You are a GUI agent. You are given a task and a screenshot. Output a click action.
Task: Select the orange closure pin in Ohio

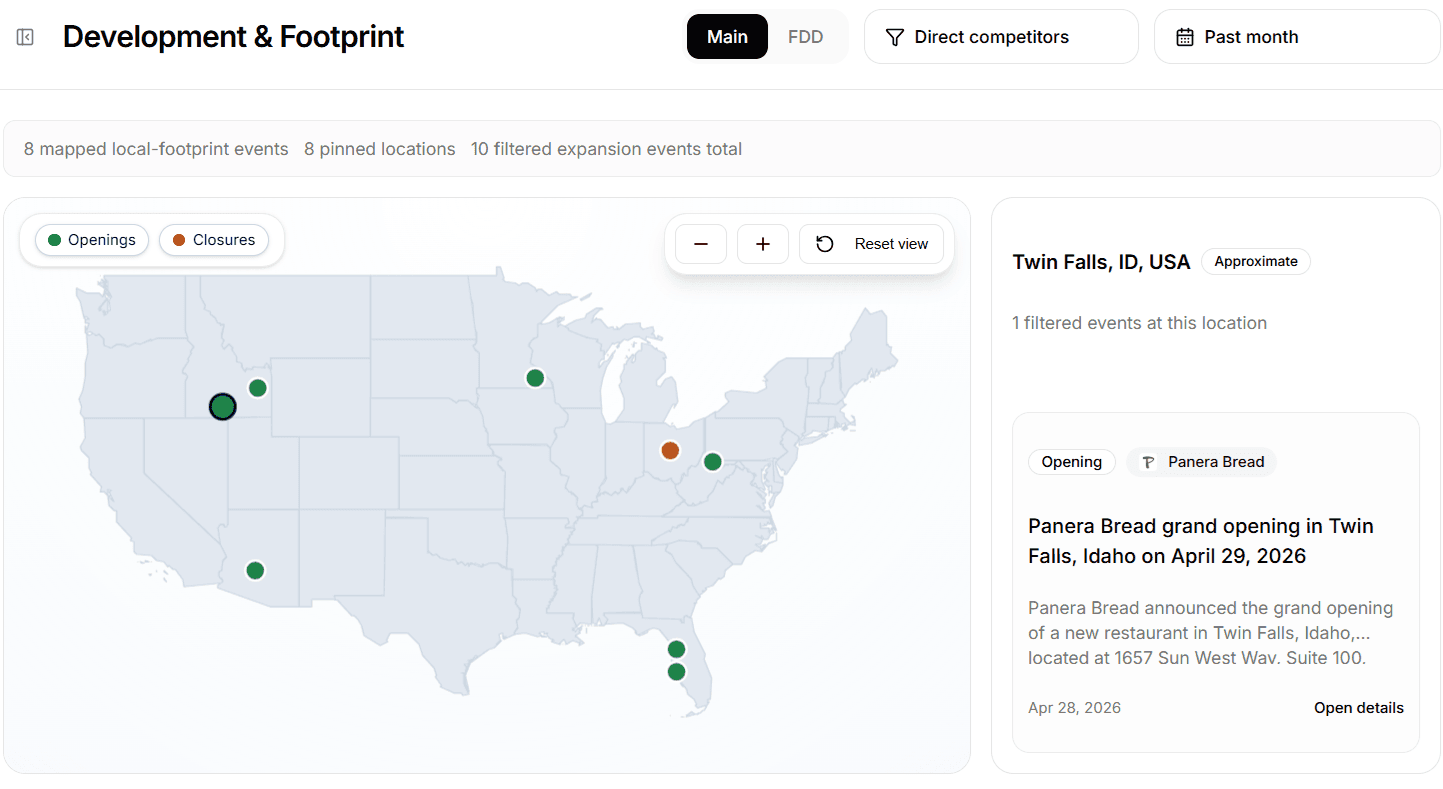click(670, 450)
